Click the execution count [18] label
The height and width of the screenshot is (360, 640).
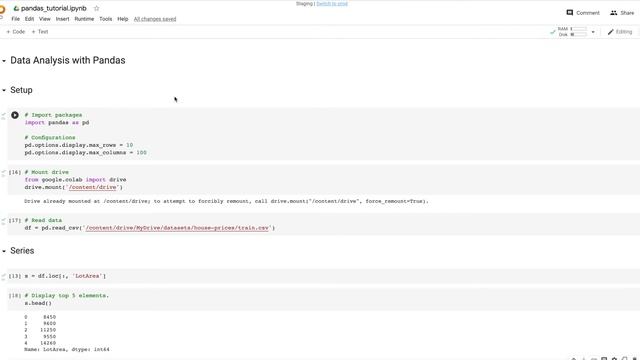15,296
